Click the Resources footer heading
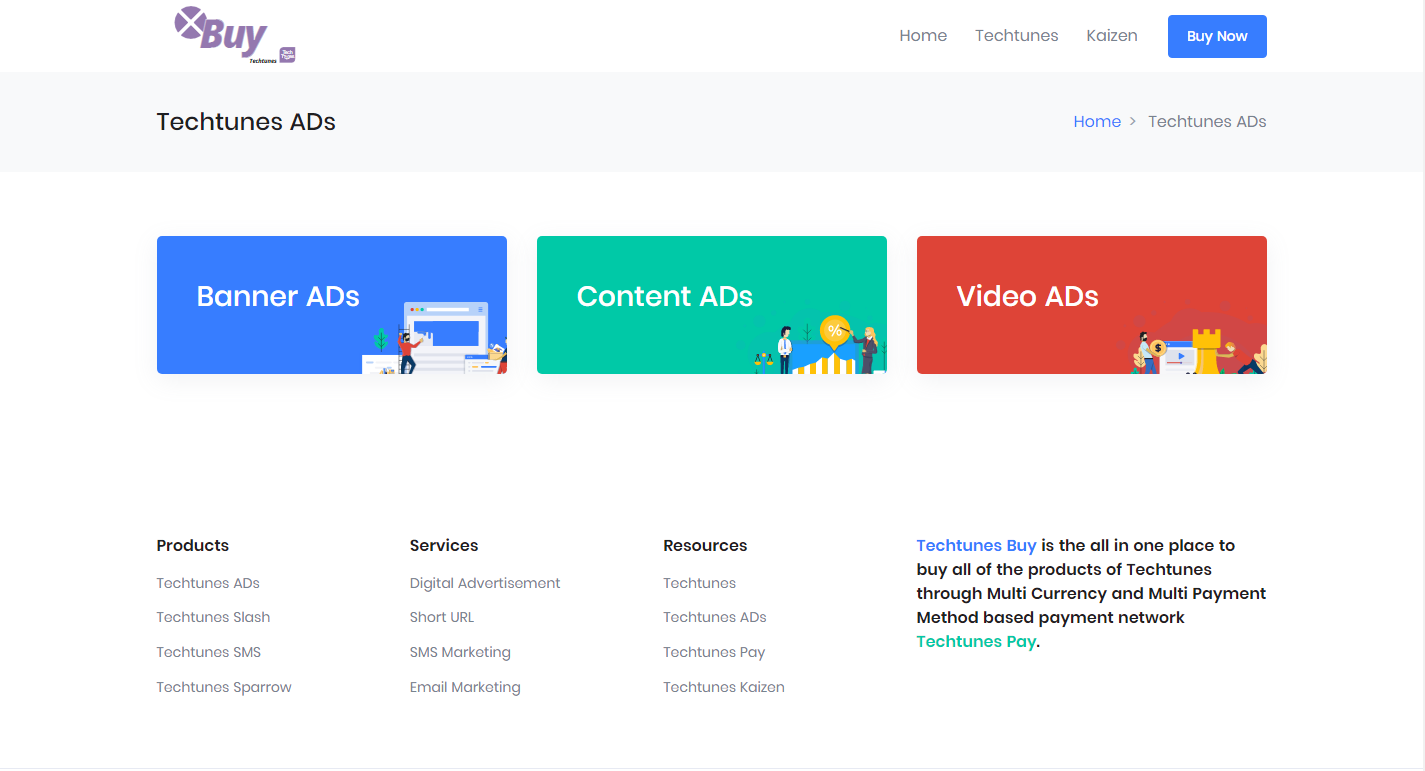Viewport: 1425px width, 771px height. click(705, 545)
